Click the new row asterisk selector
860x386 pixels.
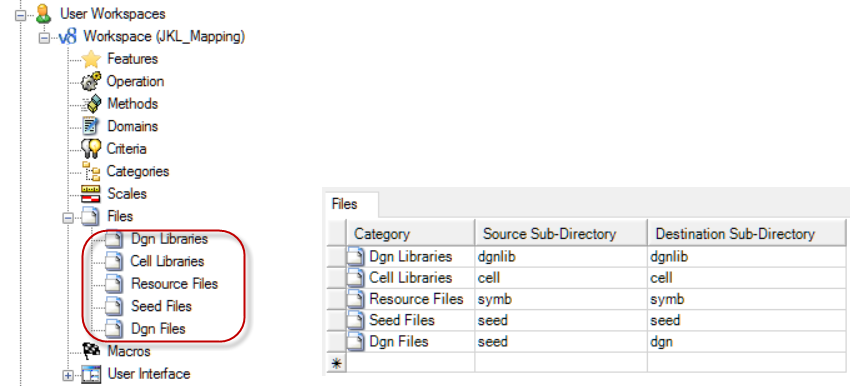(x=336, y=363)
